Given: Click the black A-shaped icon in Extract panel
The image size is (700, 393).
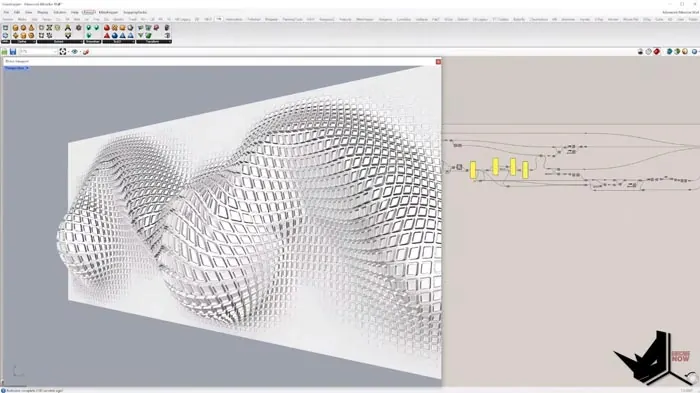Looking at the screenshot, I should [x=68, y=28].
